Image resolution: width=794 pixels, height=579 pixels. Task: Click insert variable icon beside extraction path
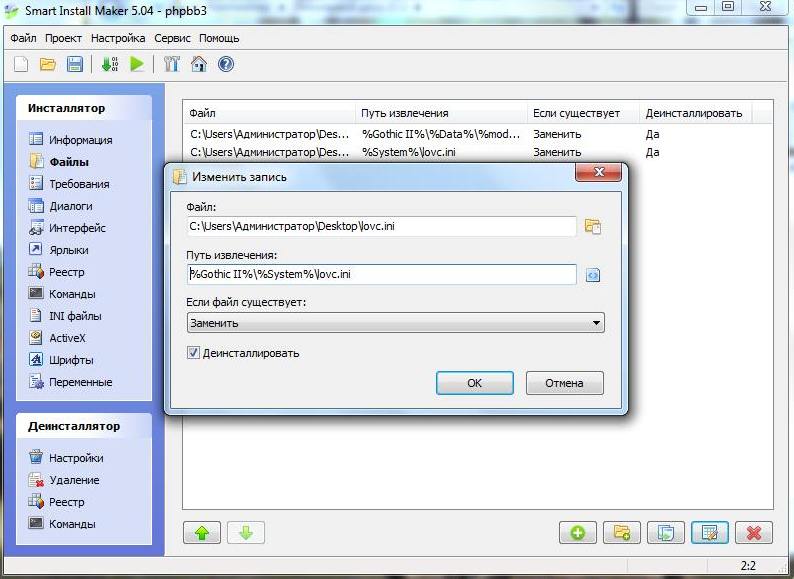[592, 275]
